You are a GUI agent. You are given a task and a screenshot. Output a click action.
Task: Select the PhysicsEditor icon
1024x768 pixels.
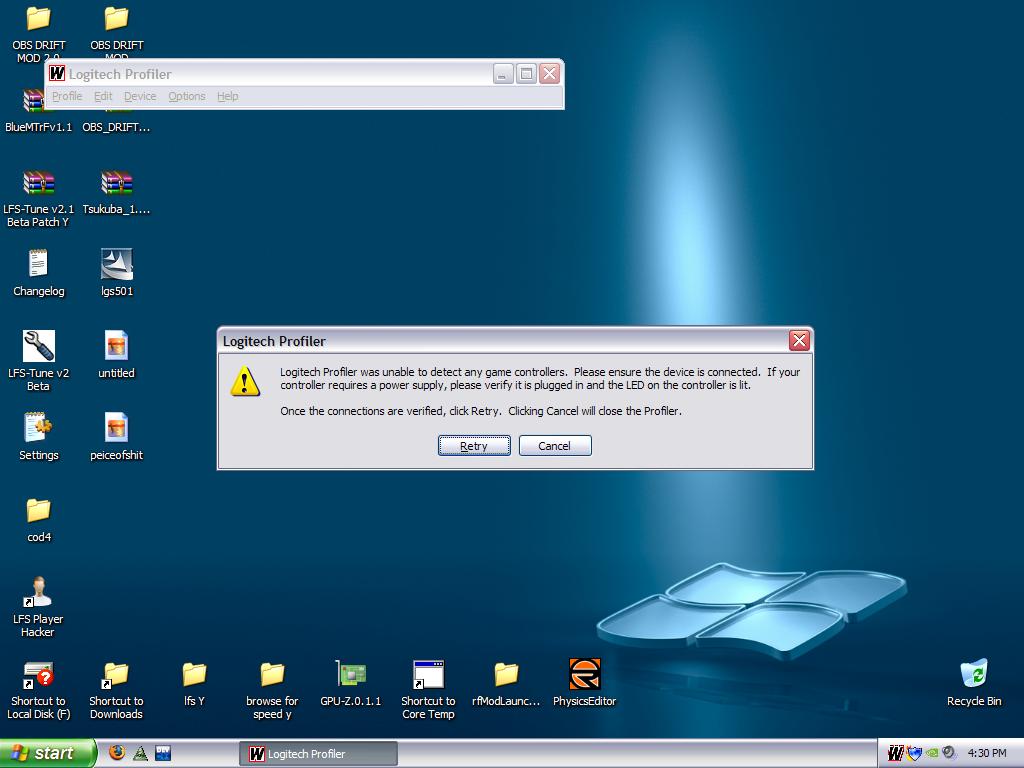click(584, 674)
